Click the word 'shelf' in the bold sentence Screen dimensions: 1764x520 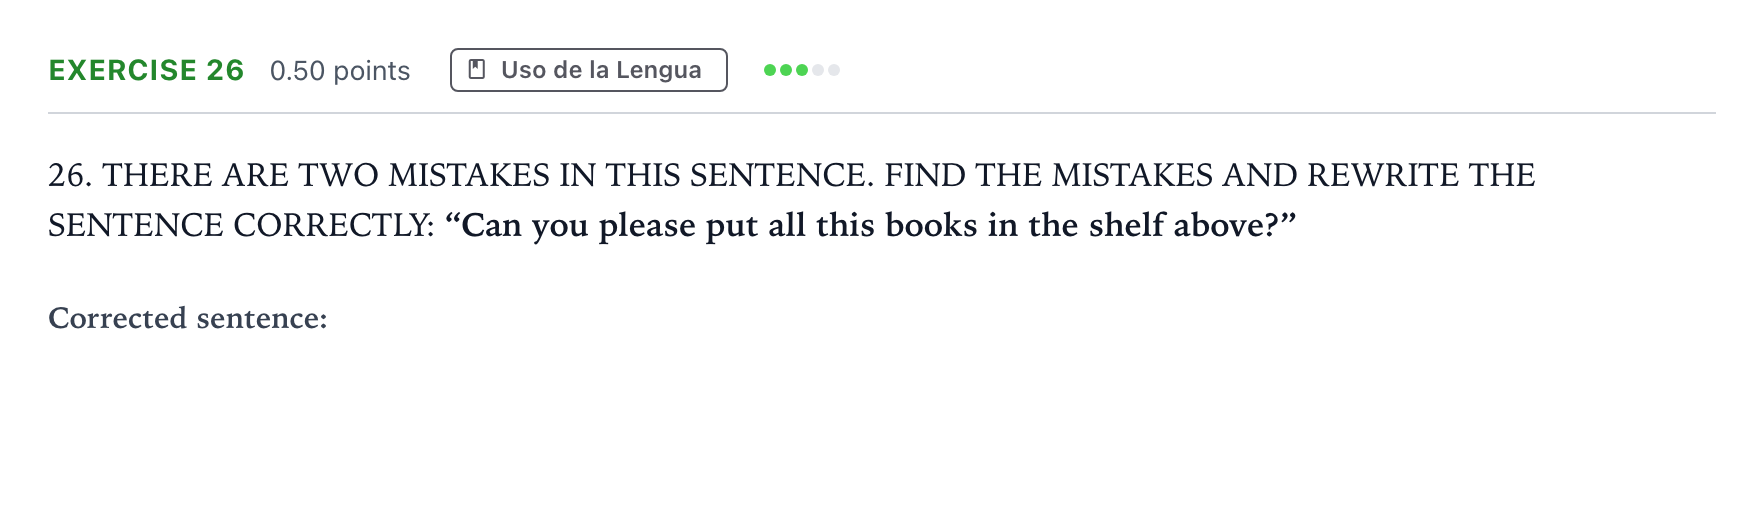pos(1127,225)
